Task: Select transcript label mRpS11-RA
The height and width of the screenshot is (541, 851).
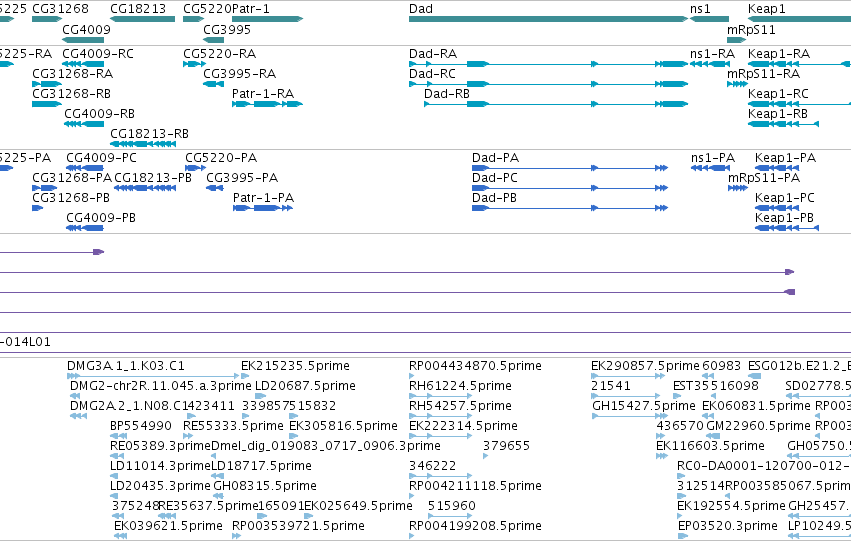Action: 764,74
